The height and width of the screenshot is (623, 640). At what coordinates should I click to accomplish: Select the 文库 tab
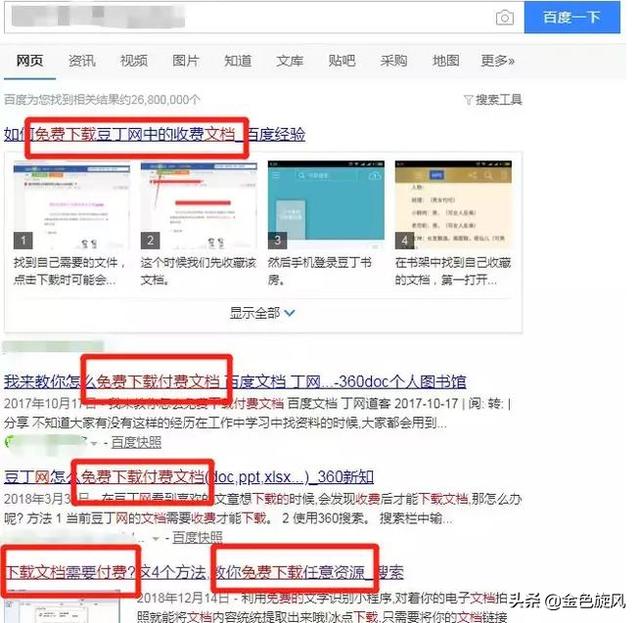tap(290, 61)
